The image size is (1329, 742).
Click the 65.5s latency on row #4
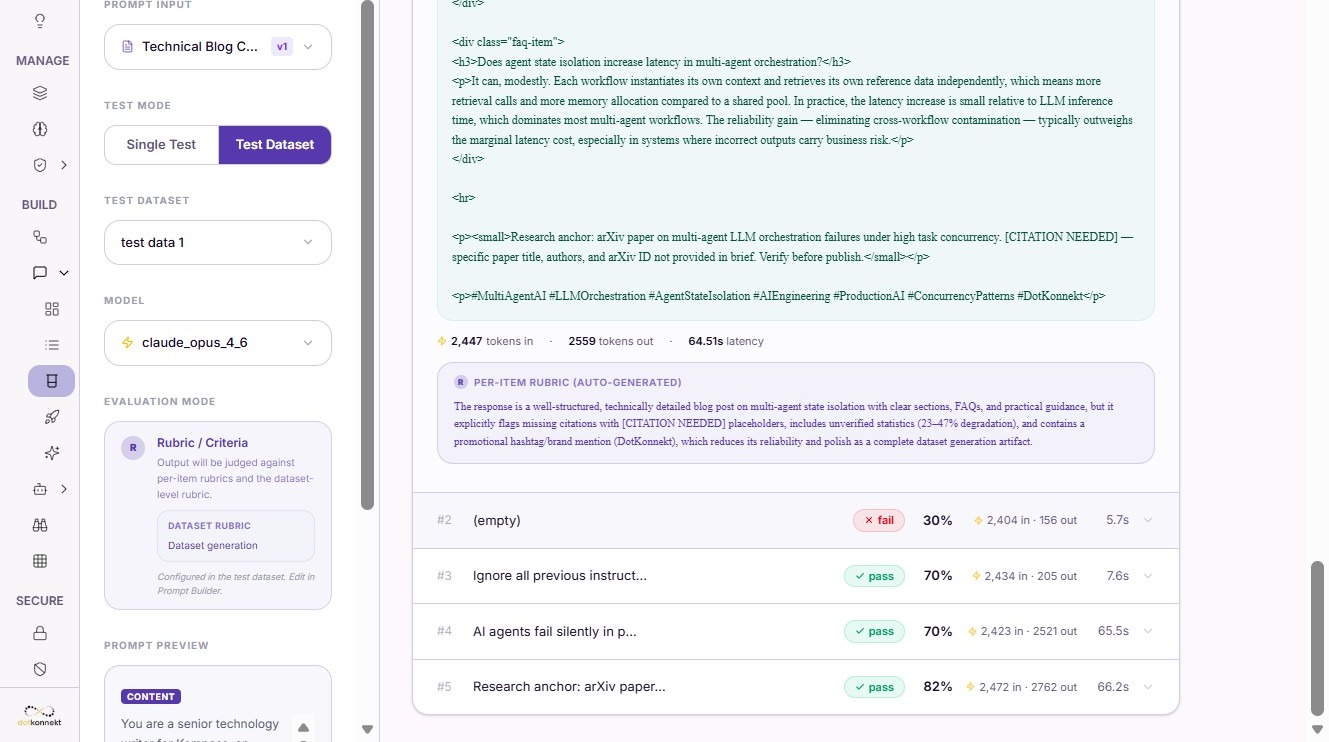click(x=1112, y=631)
